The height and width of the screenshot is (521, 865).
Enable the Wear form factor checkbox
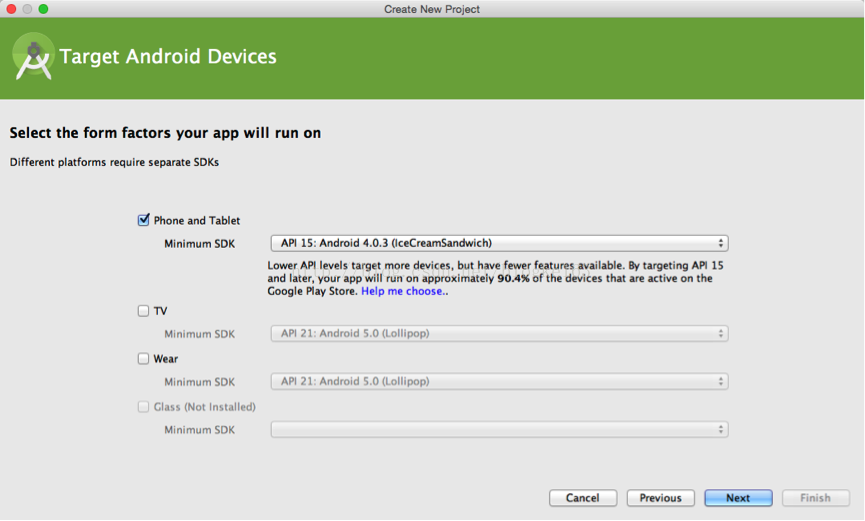(143, 359)
